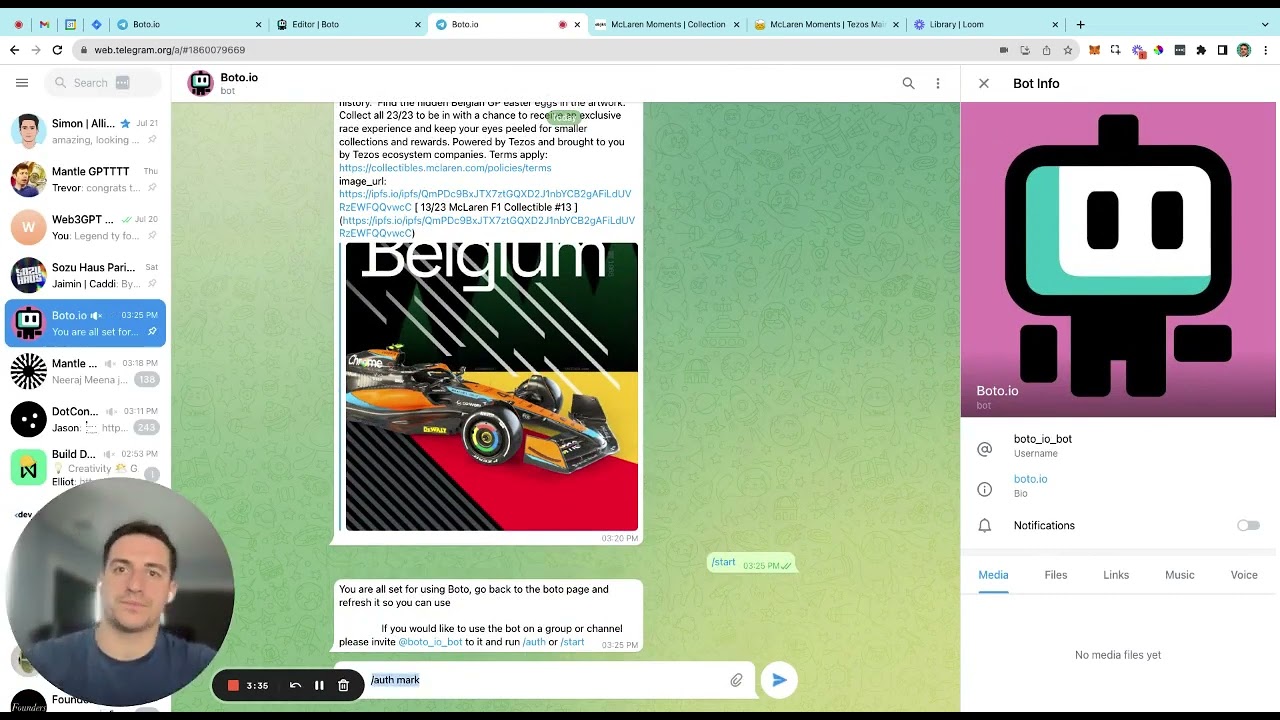Open the pinned Google Calendar tab
The width and height of the screenshot is (1280, 720).
70,24
